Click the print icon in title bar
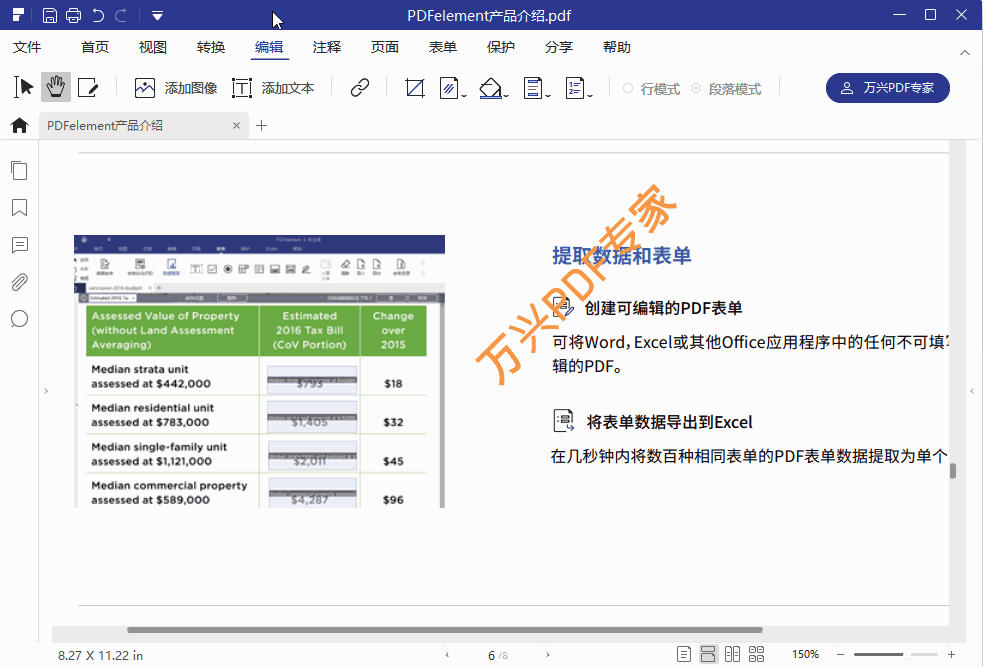Image resolution: width=983 pixels, height=667 pixels. pyautogui.click(x=73, y=16)
